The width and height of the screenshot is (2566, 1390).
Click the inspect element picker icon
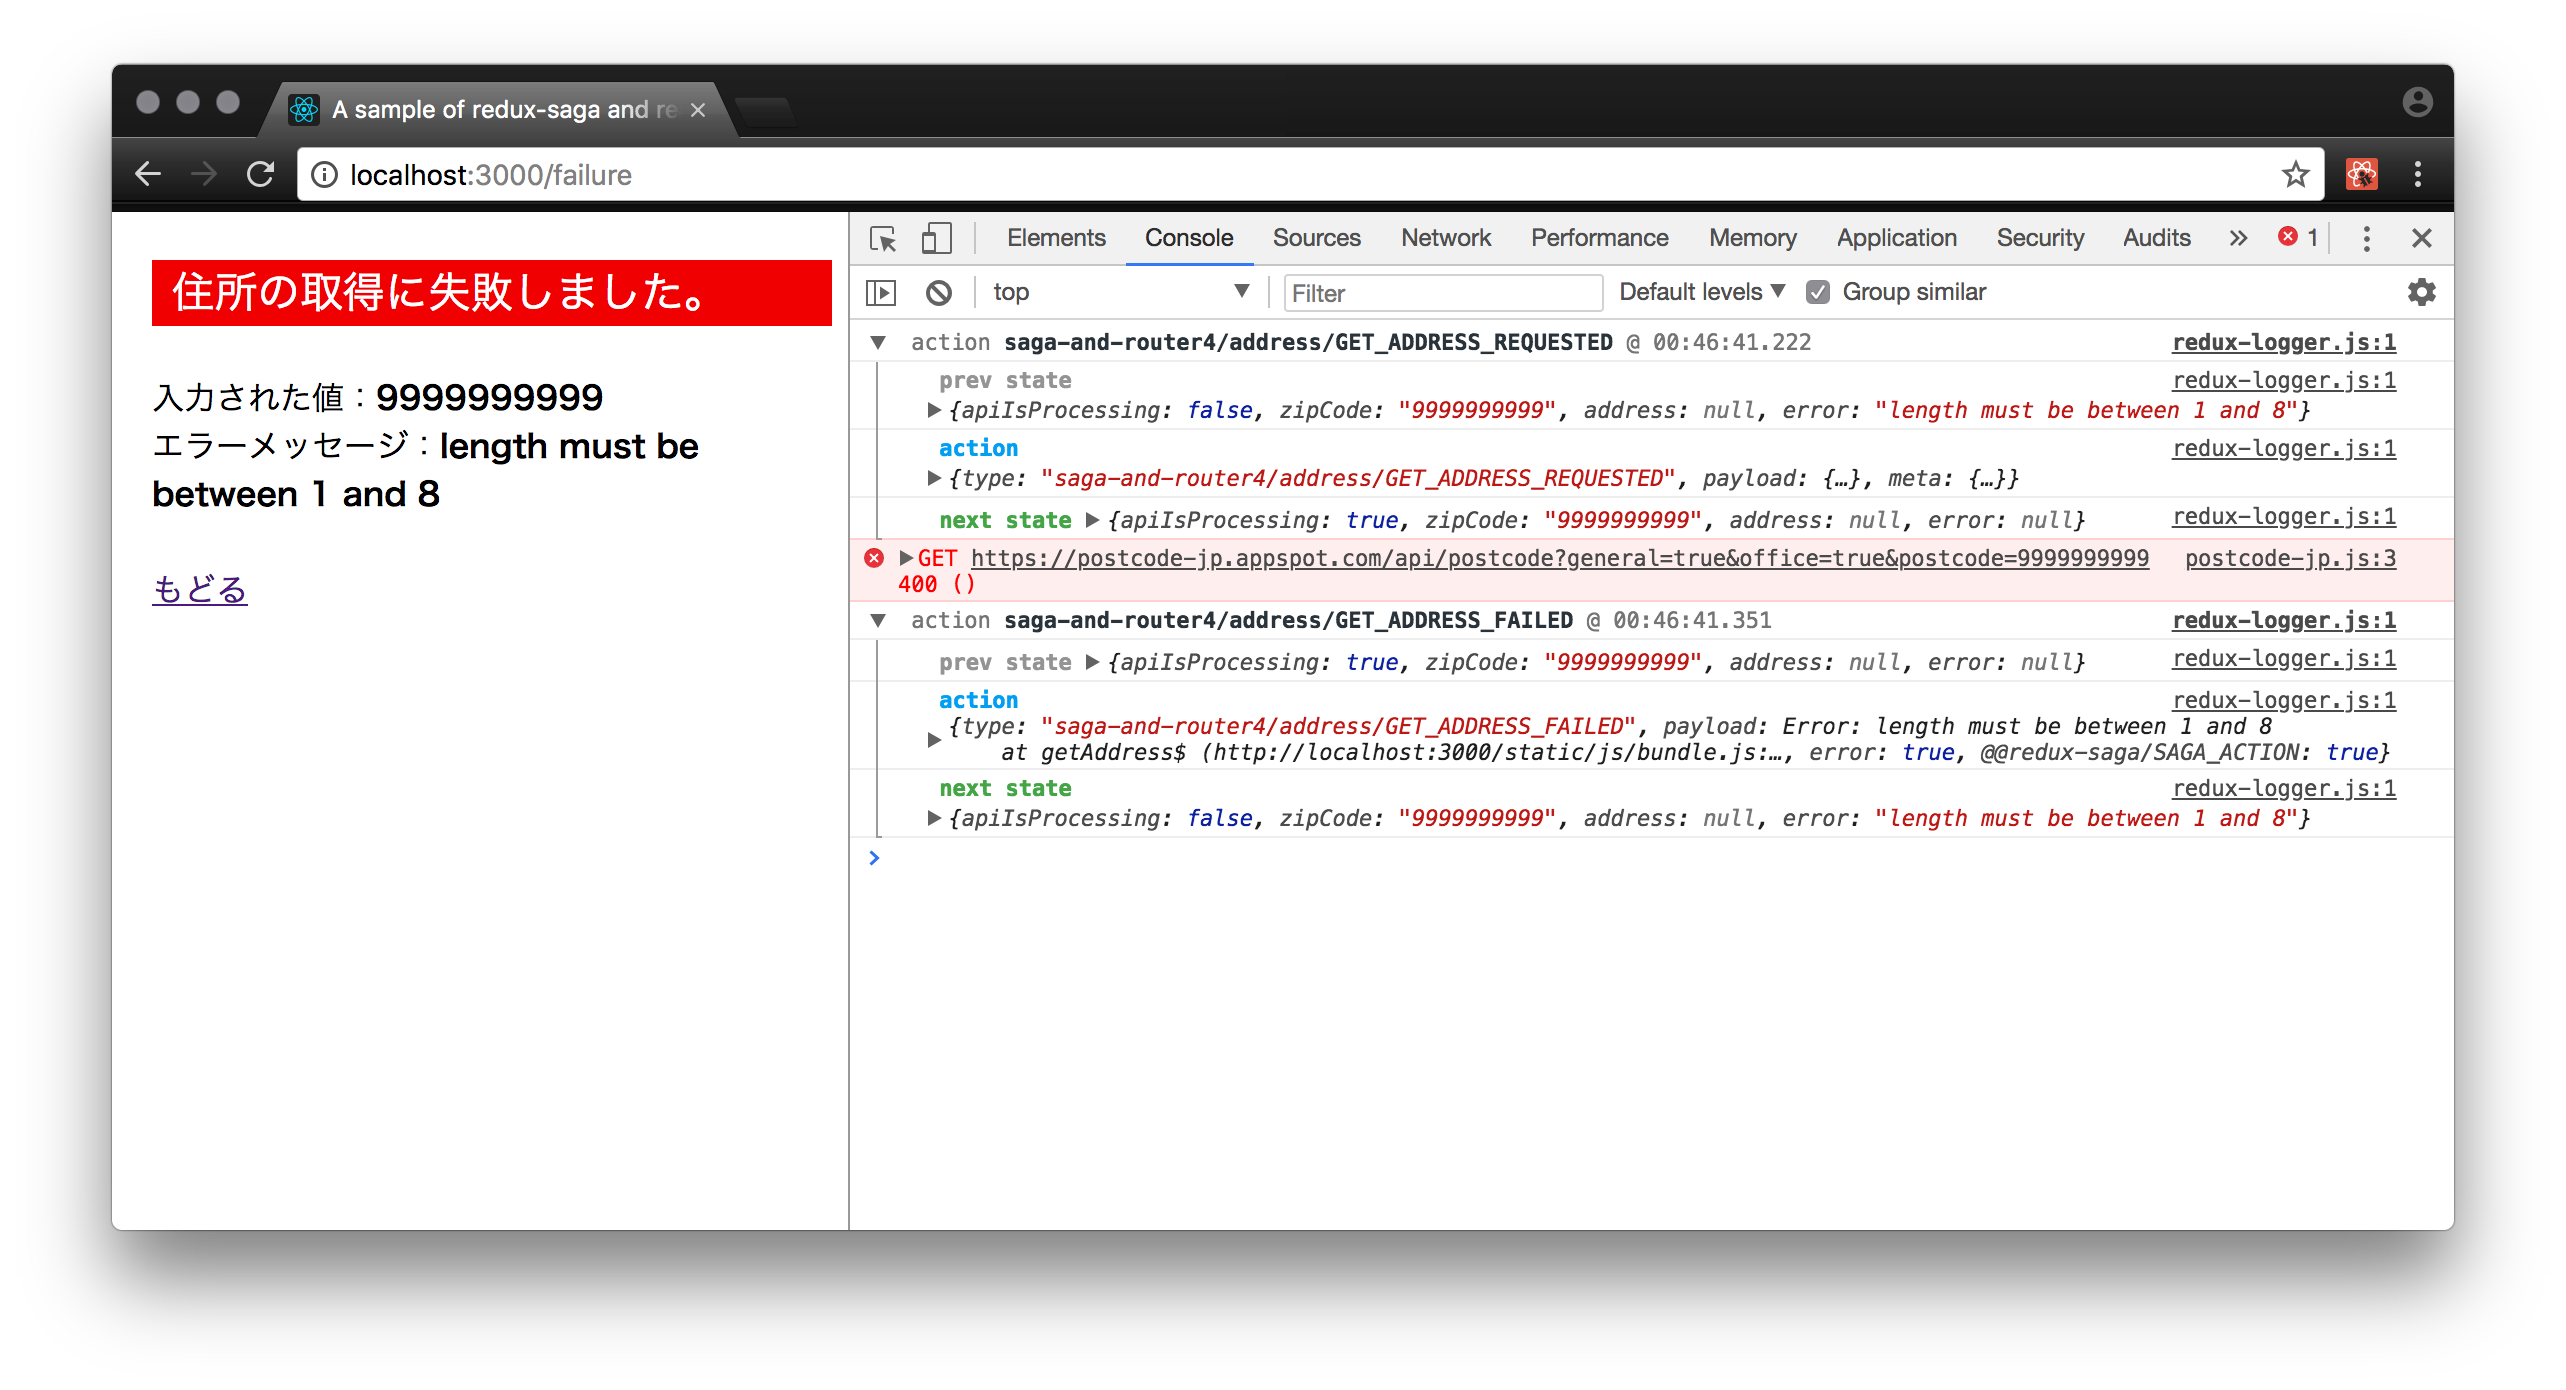click(883, 238)
